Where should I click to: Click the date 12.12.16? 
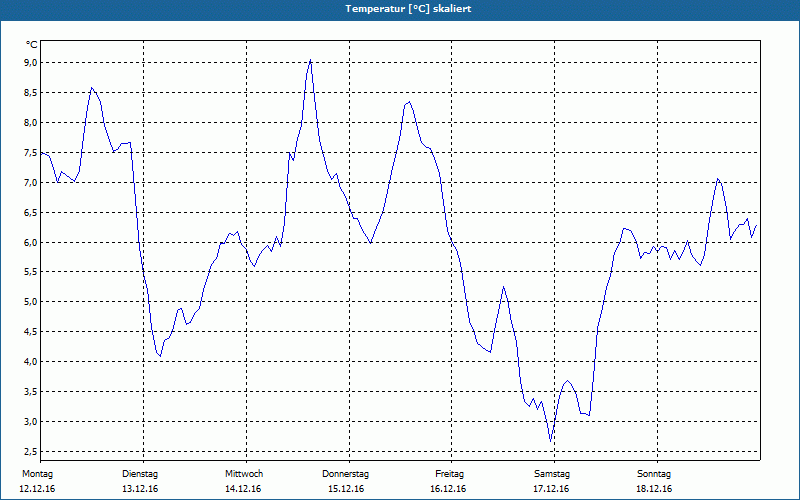point(37,489)
